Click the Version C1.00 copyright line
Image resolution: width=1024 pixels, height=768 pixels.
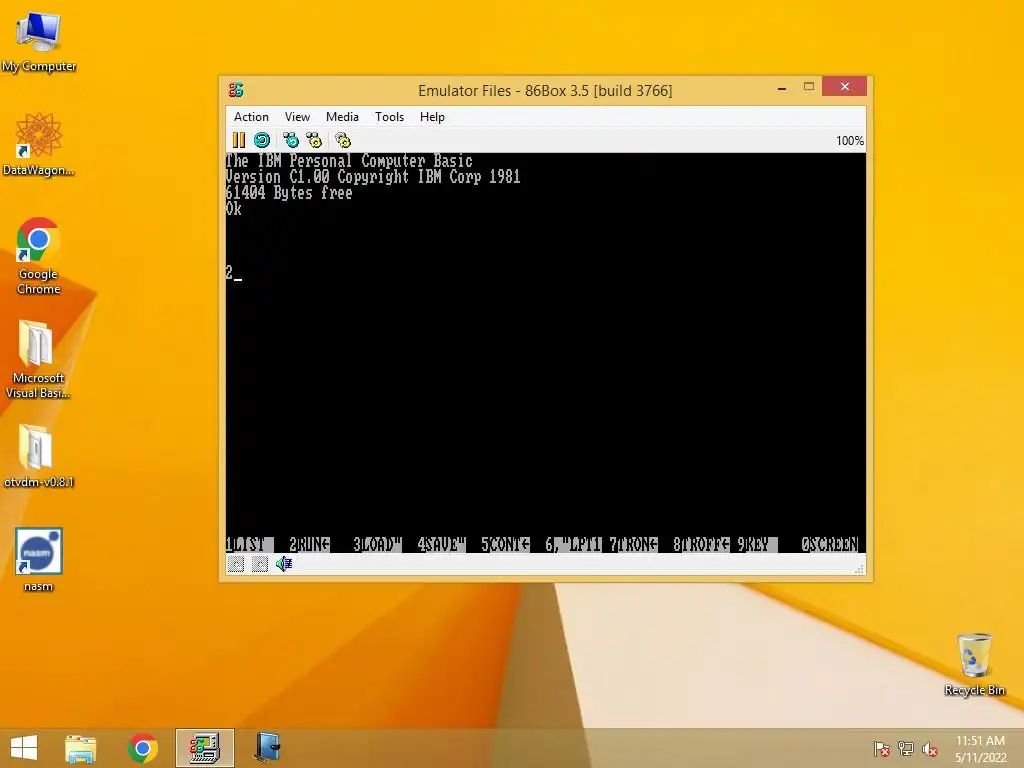coord(373,177)
